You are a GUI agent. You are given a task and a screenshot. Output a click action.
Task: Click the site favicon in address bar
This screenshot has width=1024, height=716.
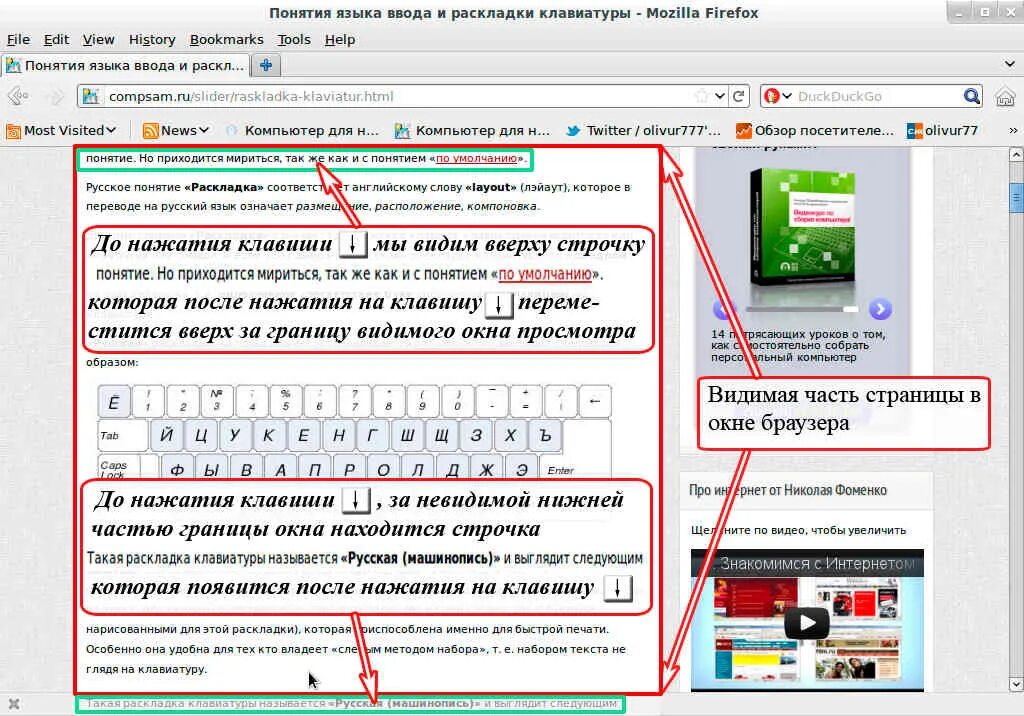(91, 97)
